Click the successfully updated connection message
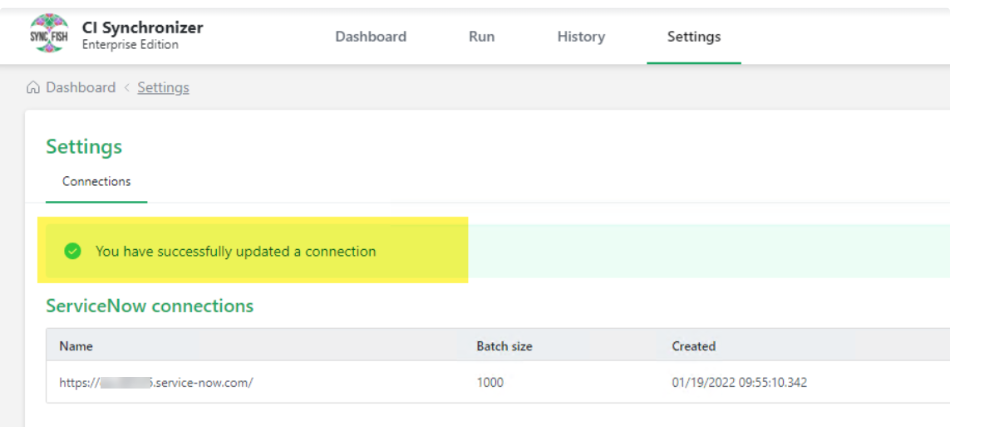The width and height of the screenshot is (981, 427). tap(236, 251)
